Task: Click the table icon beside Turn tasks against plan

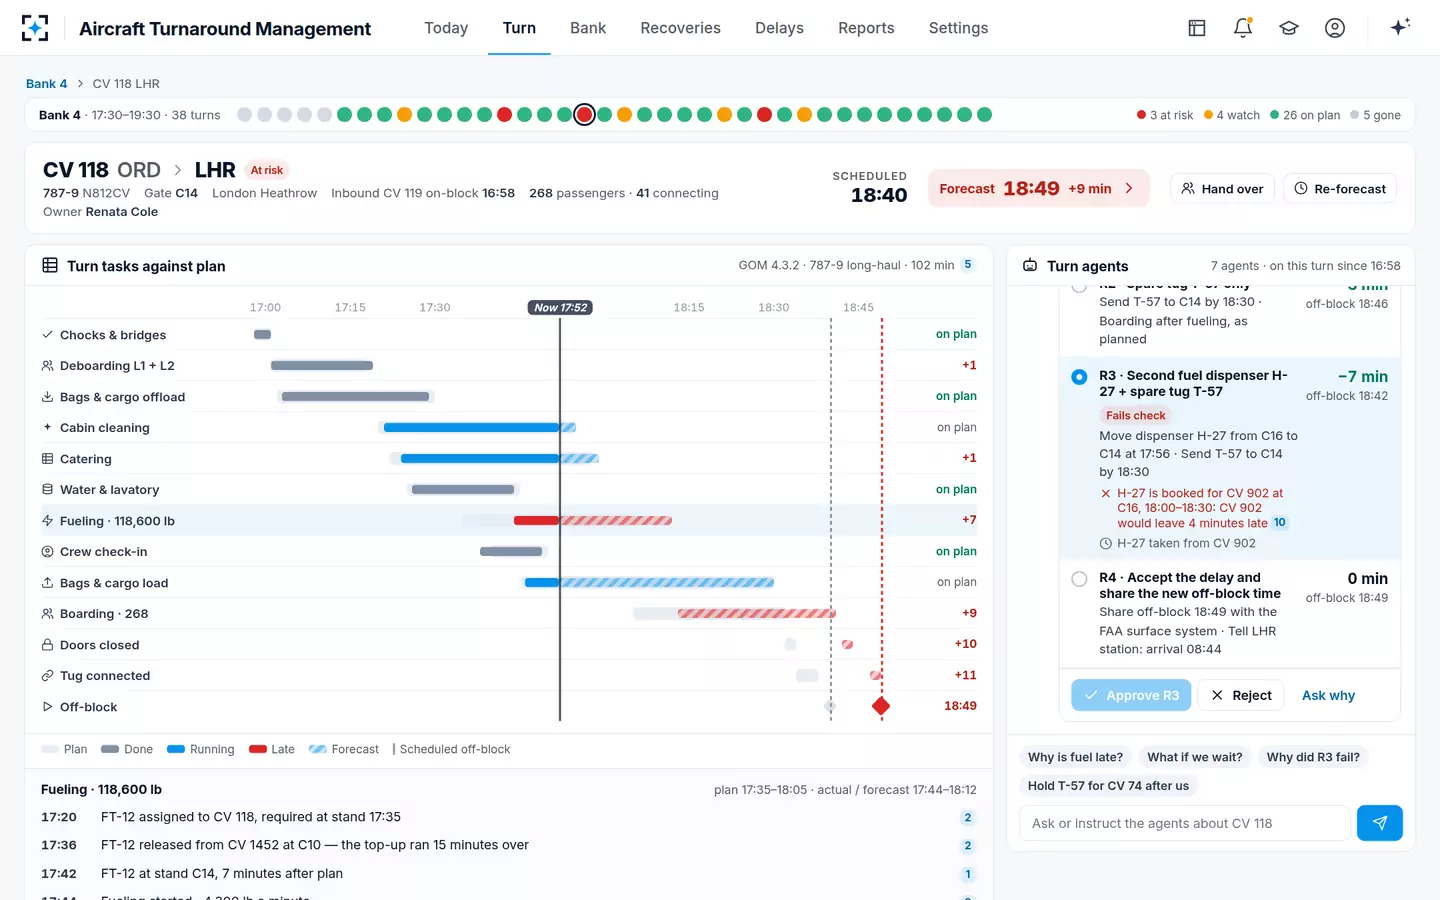Action: pyautogui.click(x=50, y=265)
